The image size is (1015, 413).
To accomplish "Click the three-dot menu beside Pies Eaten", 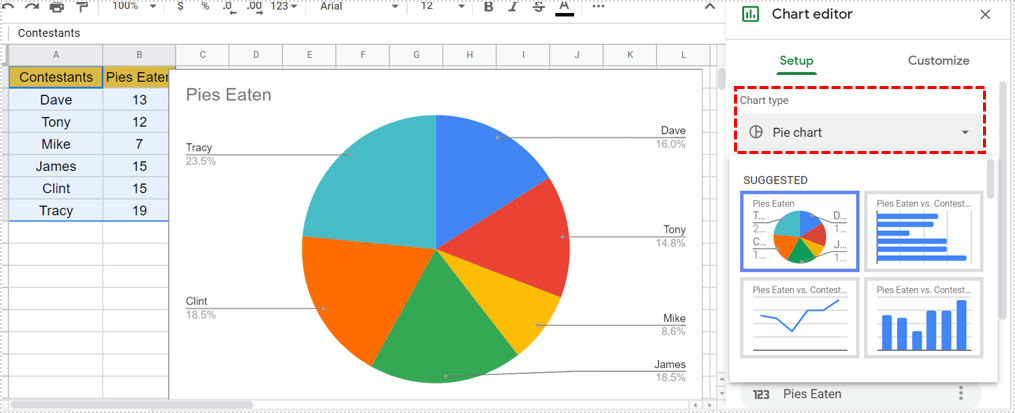I will pyautogui.click(x=960, y=394).
